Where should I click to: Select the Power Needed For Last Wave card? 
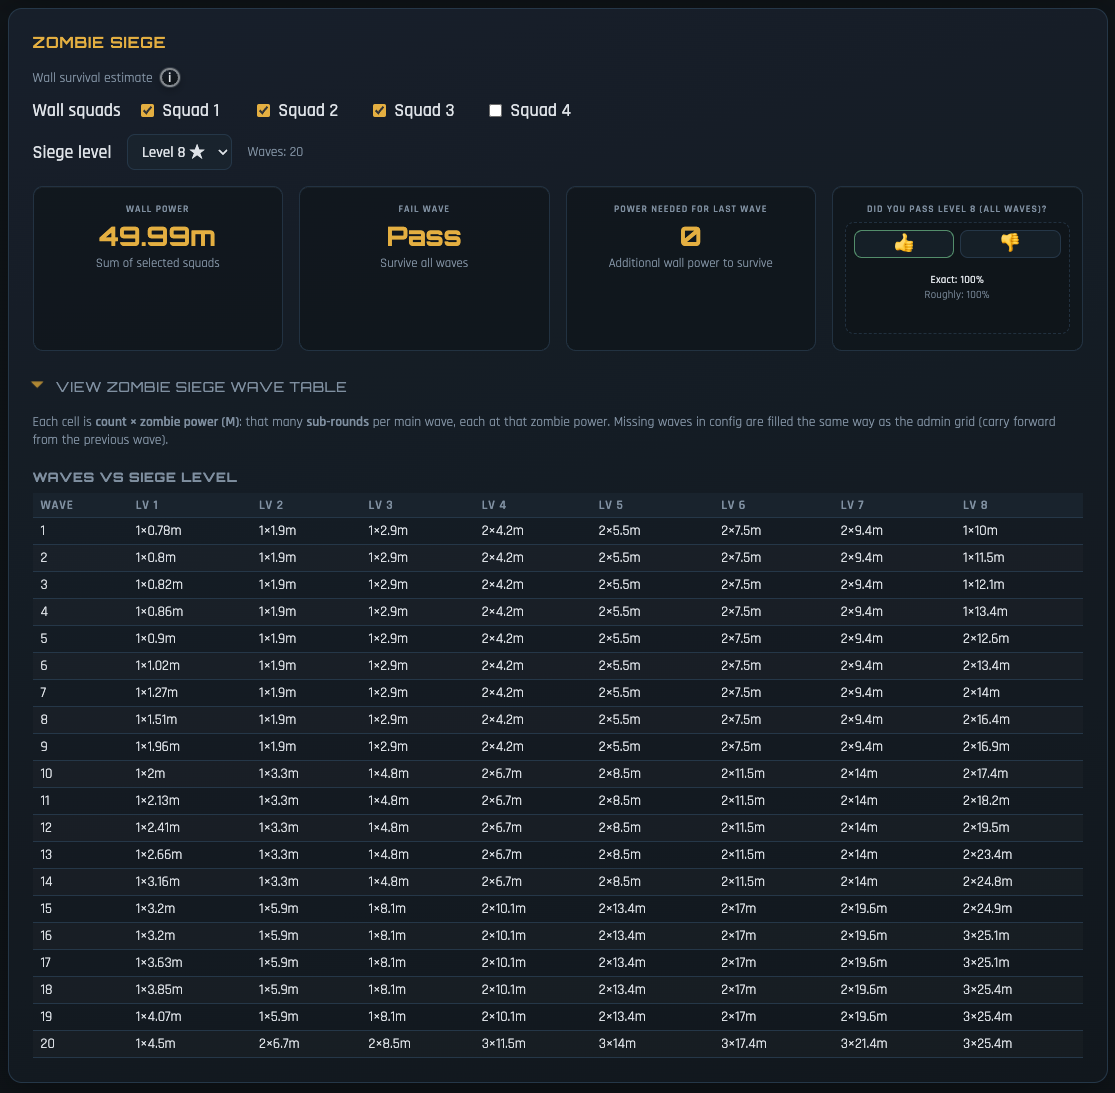click(690, 268)
